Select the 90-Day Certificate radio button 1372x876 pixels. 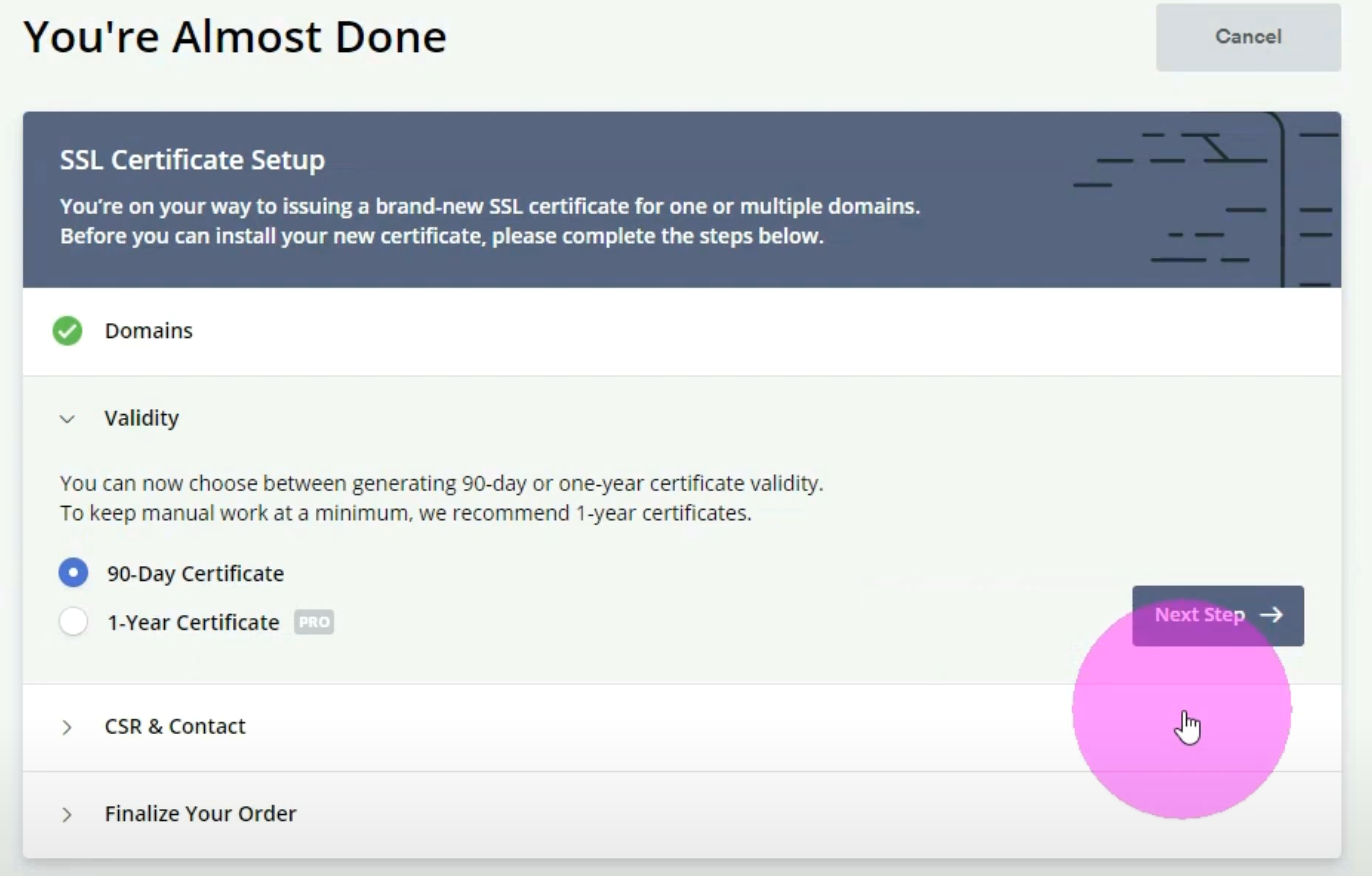(73, 573)
